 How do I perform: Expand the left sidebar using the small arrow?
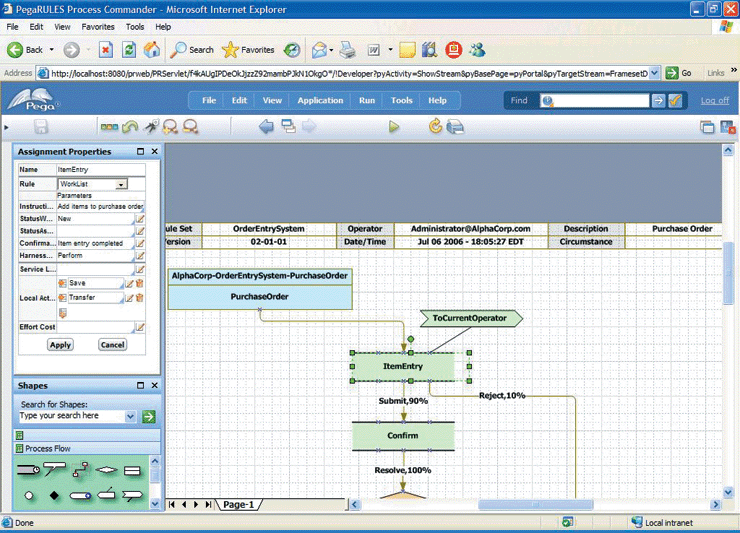coord(6,127)
